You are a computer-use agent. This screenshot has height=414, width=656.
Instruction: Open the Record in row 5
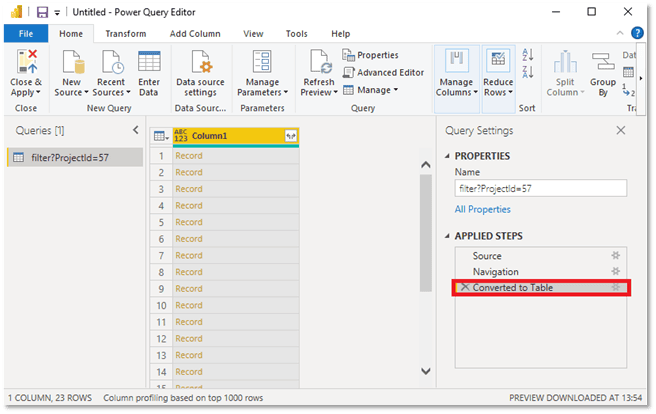pos(189,222)
